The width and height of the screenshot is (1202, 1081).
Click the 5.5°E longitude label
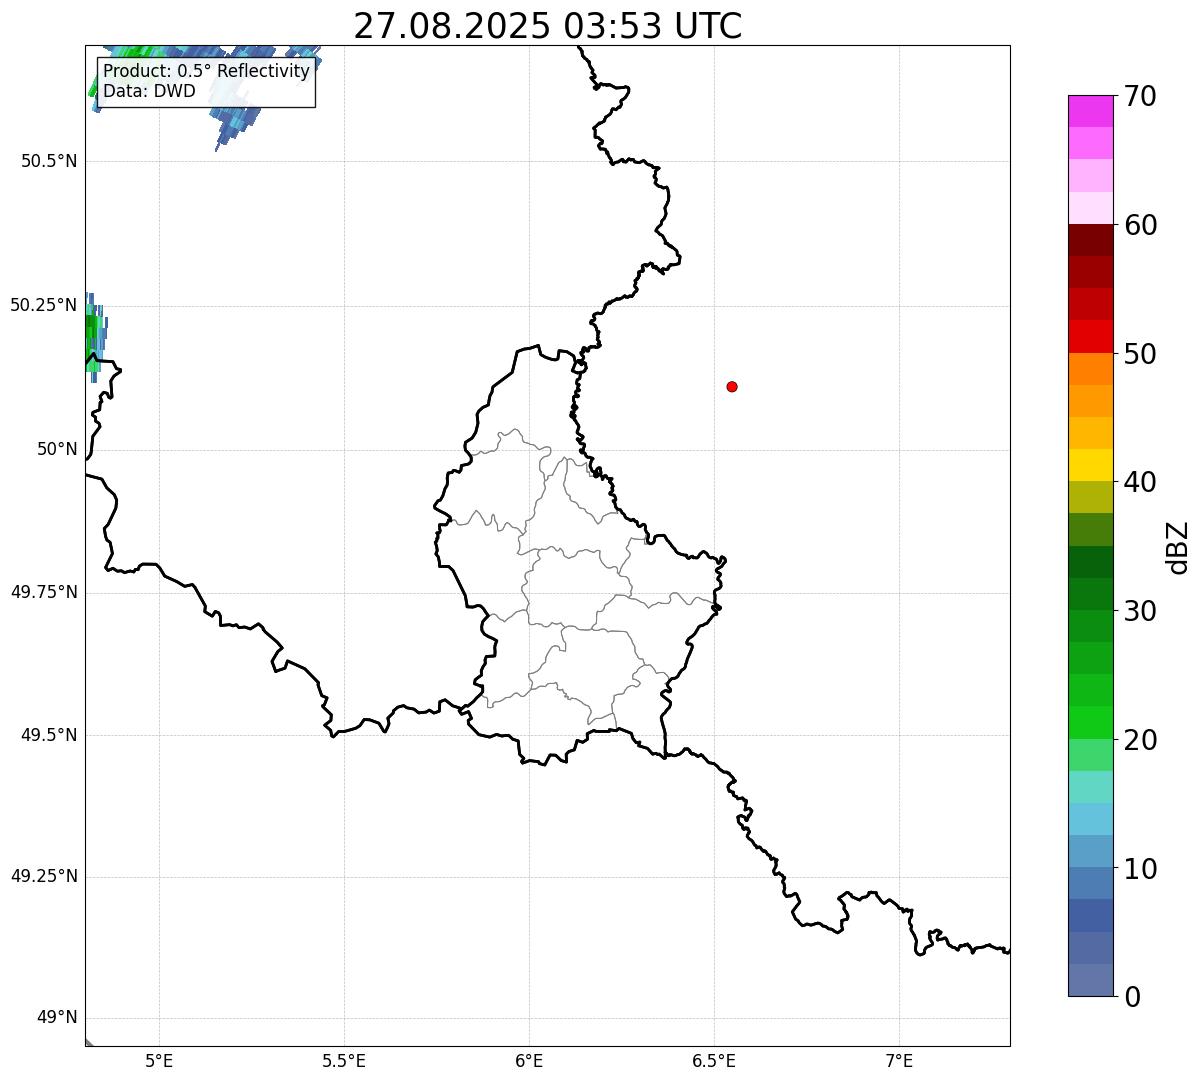pyautogui.click(x=344, y=1061)
